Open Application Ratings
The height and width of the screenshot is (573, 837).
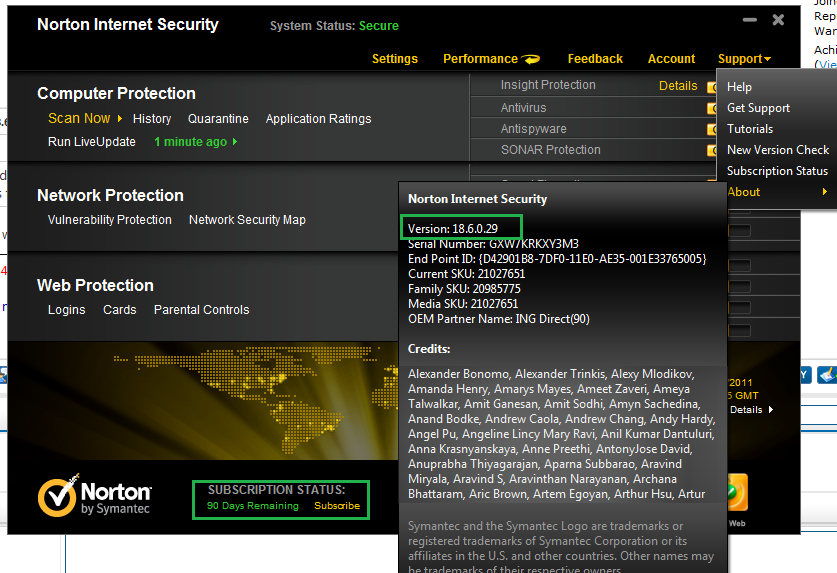click(319, 119)
